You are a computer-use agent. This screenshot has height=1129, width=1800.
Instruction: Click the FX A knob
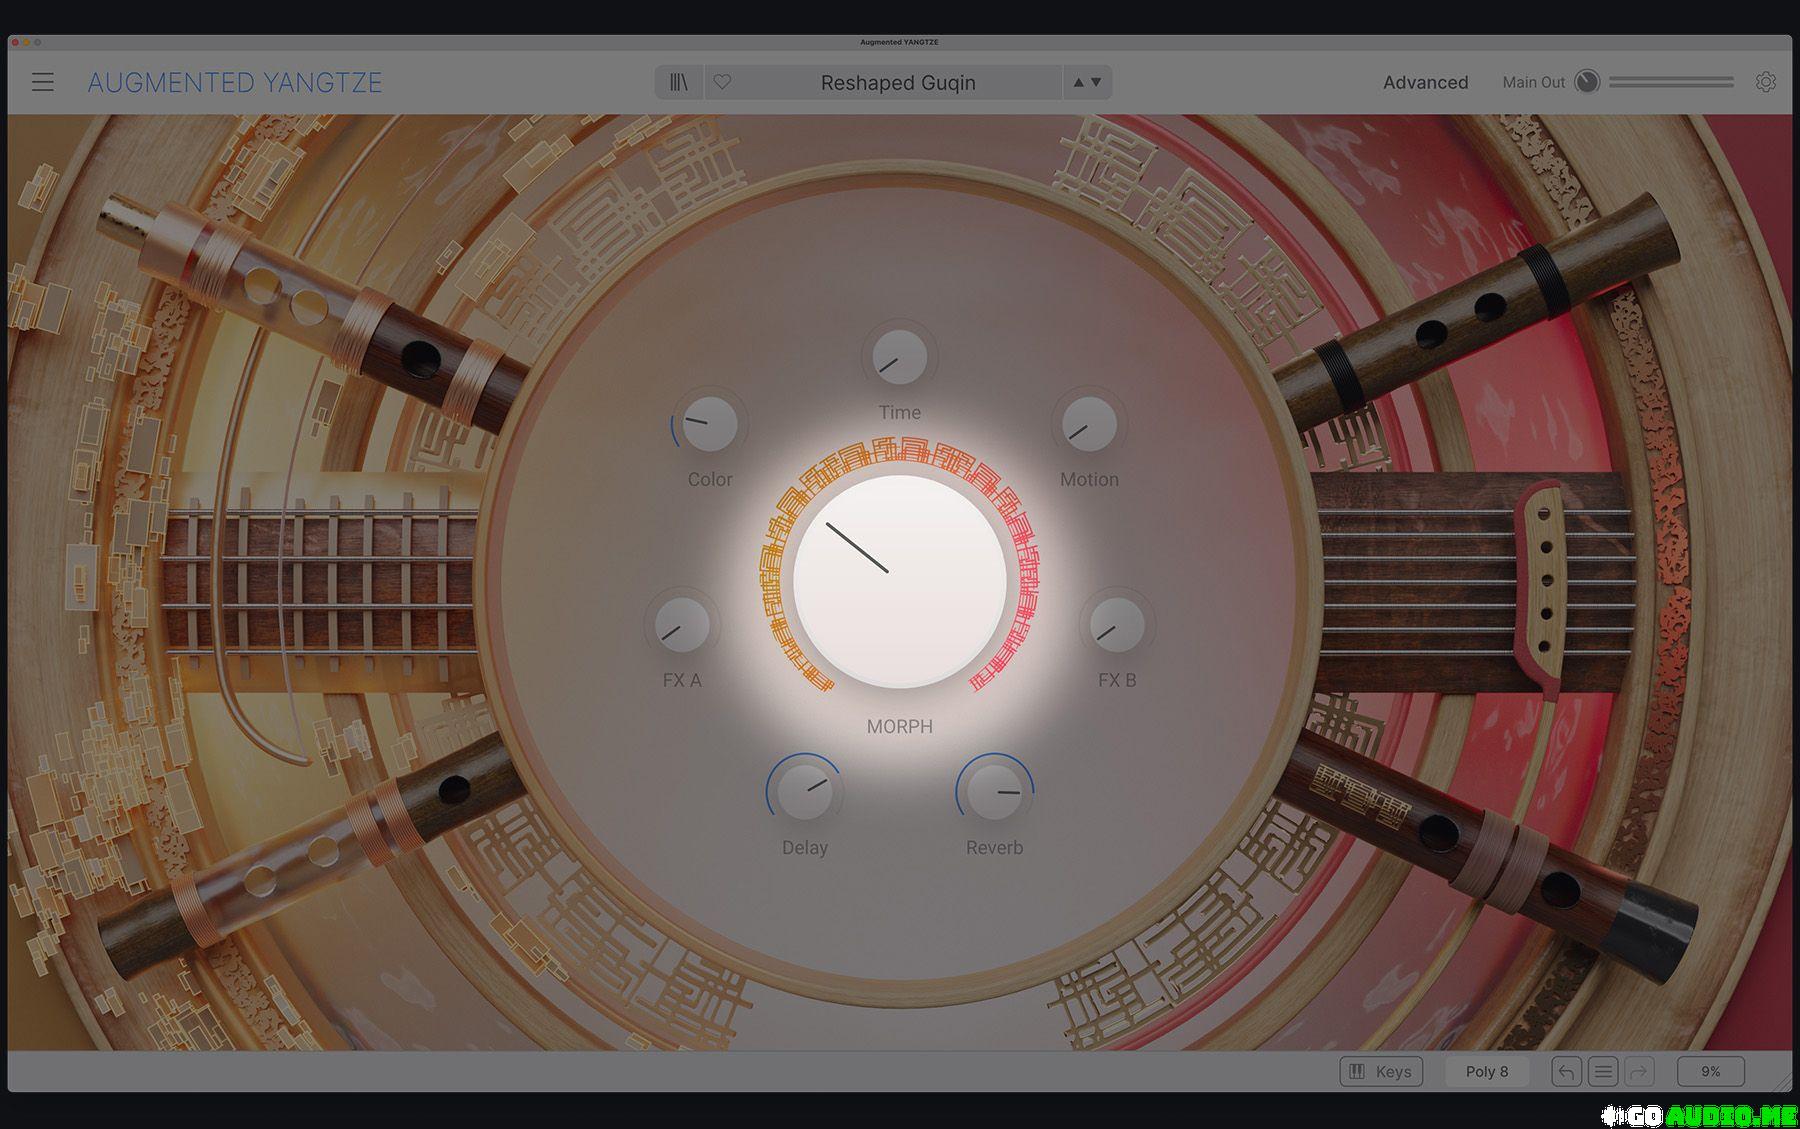[x=682, y=625]
